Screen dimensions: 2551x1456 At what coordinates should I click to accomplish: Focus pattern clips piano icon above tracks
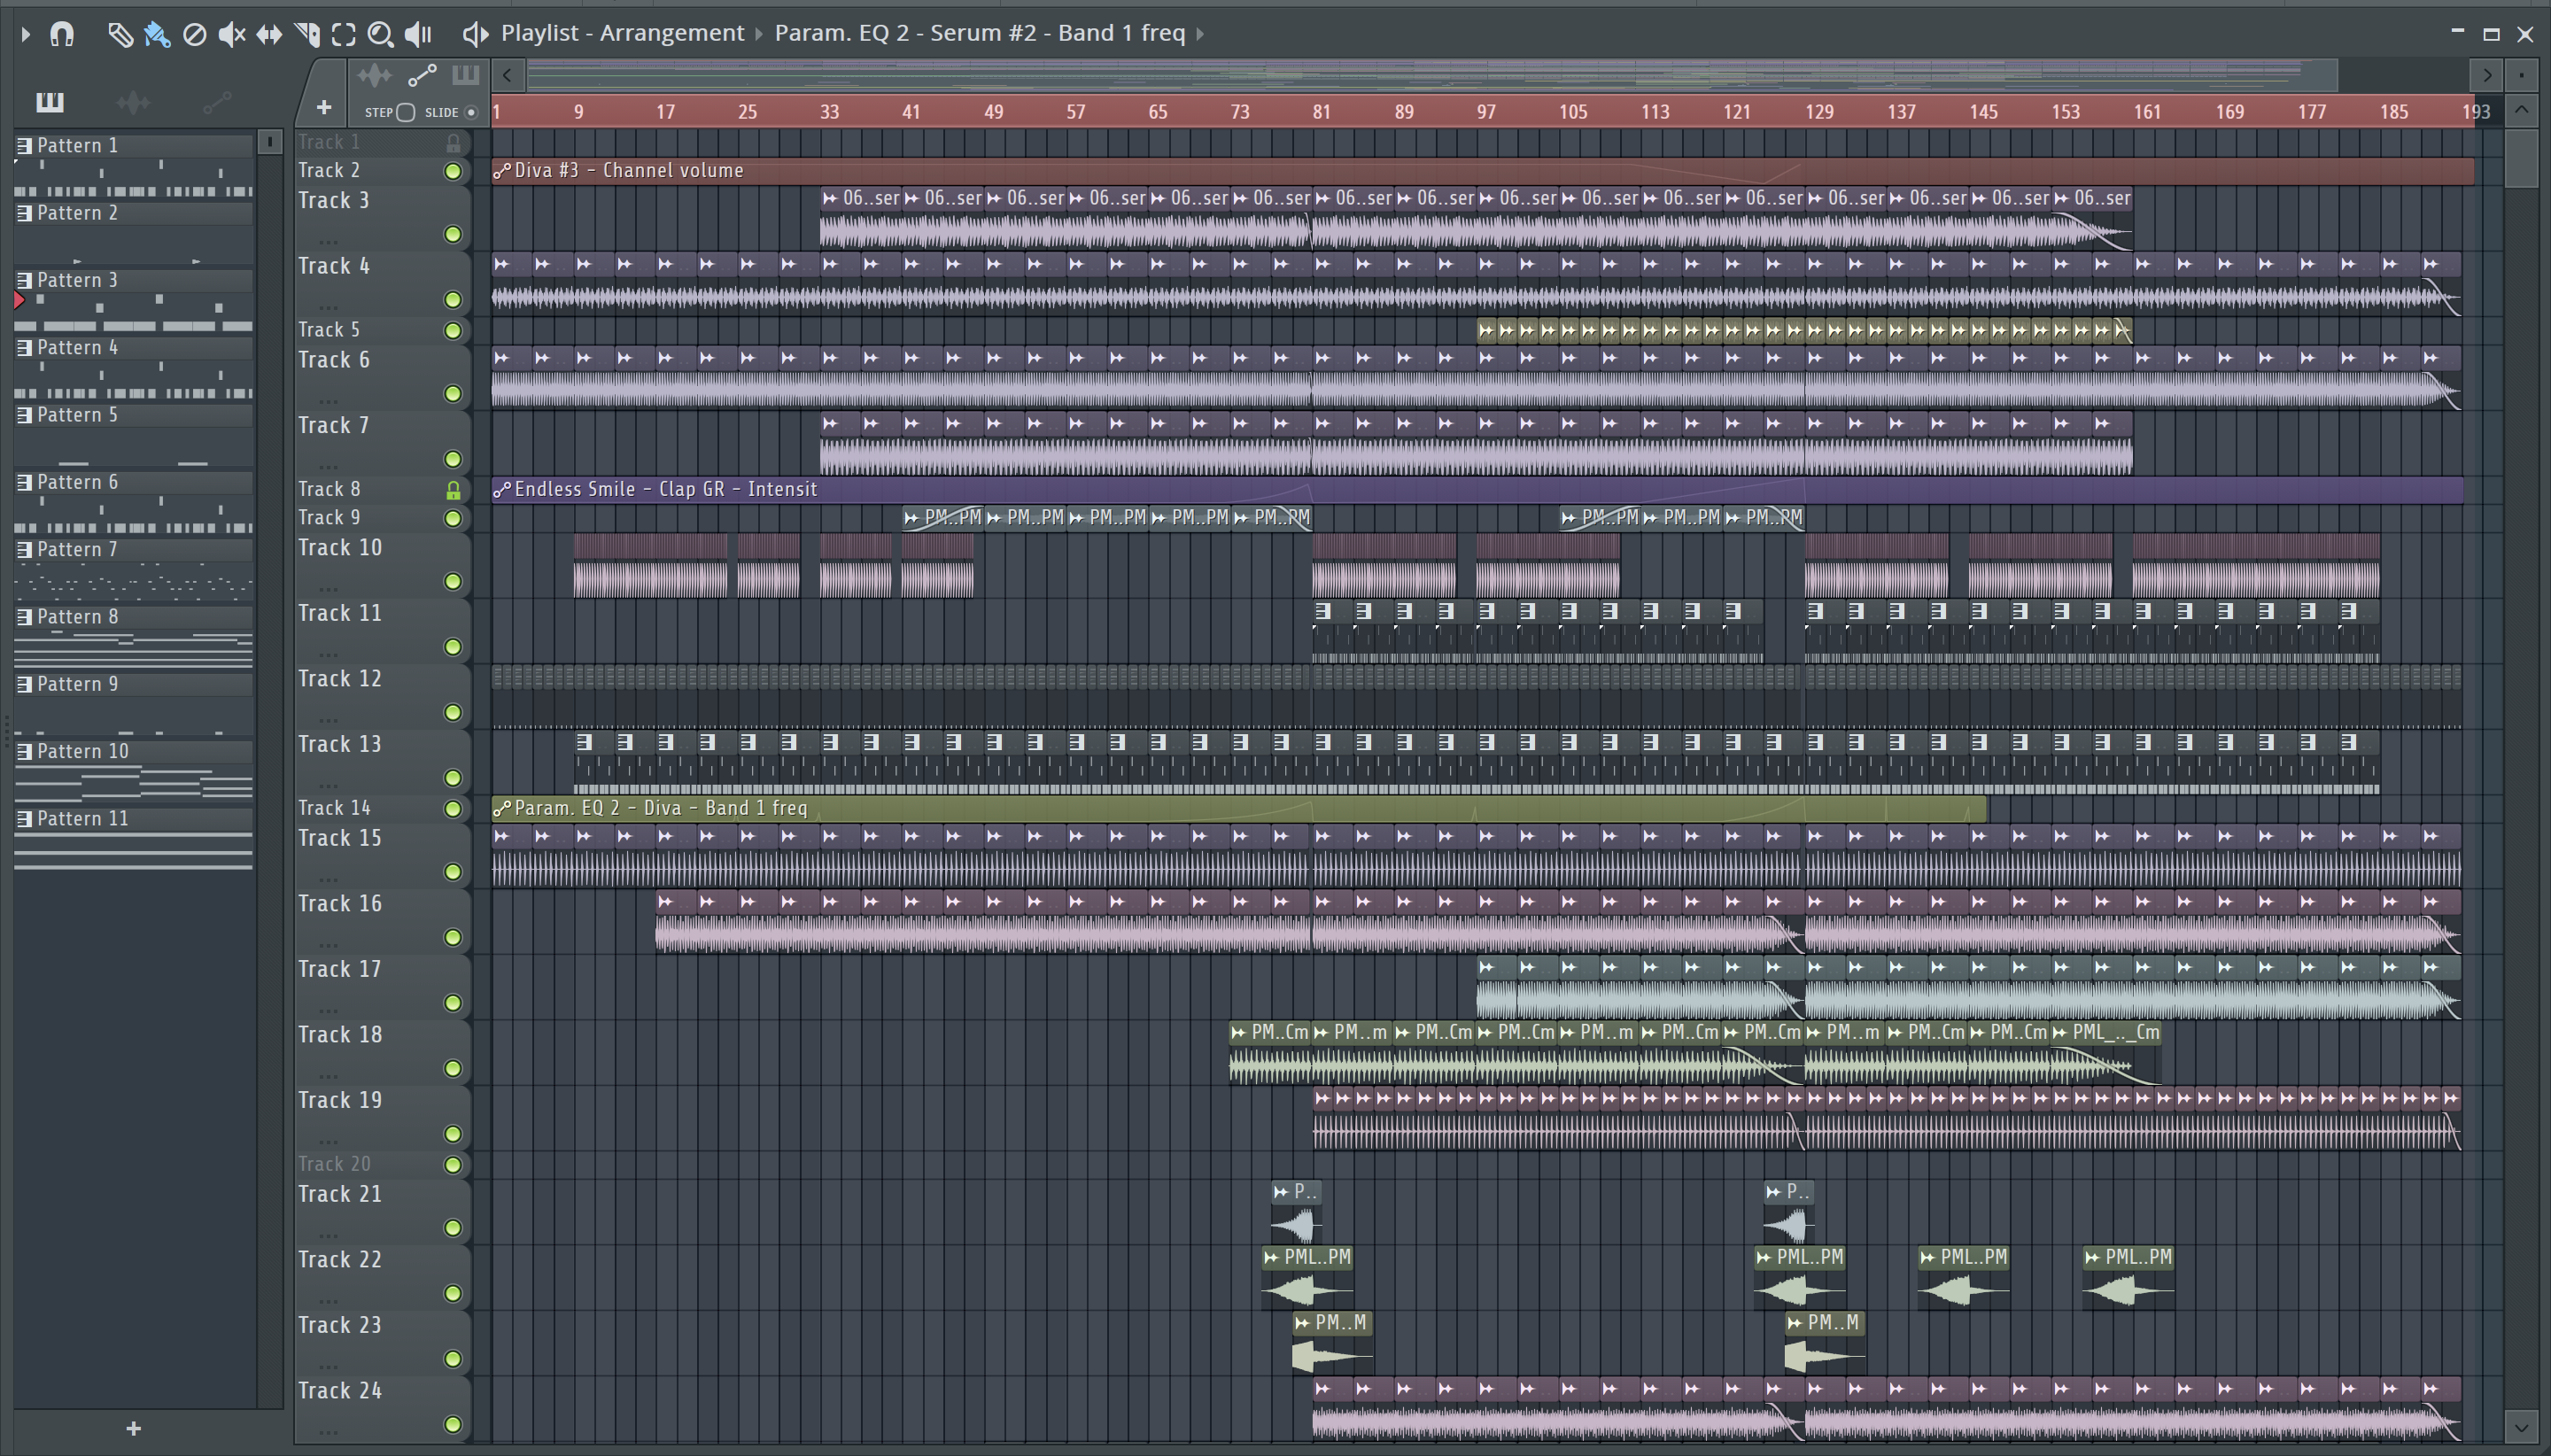[465, 76]
